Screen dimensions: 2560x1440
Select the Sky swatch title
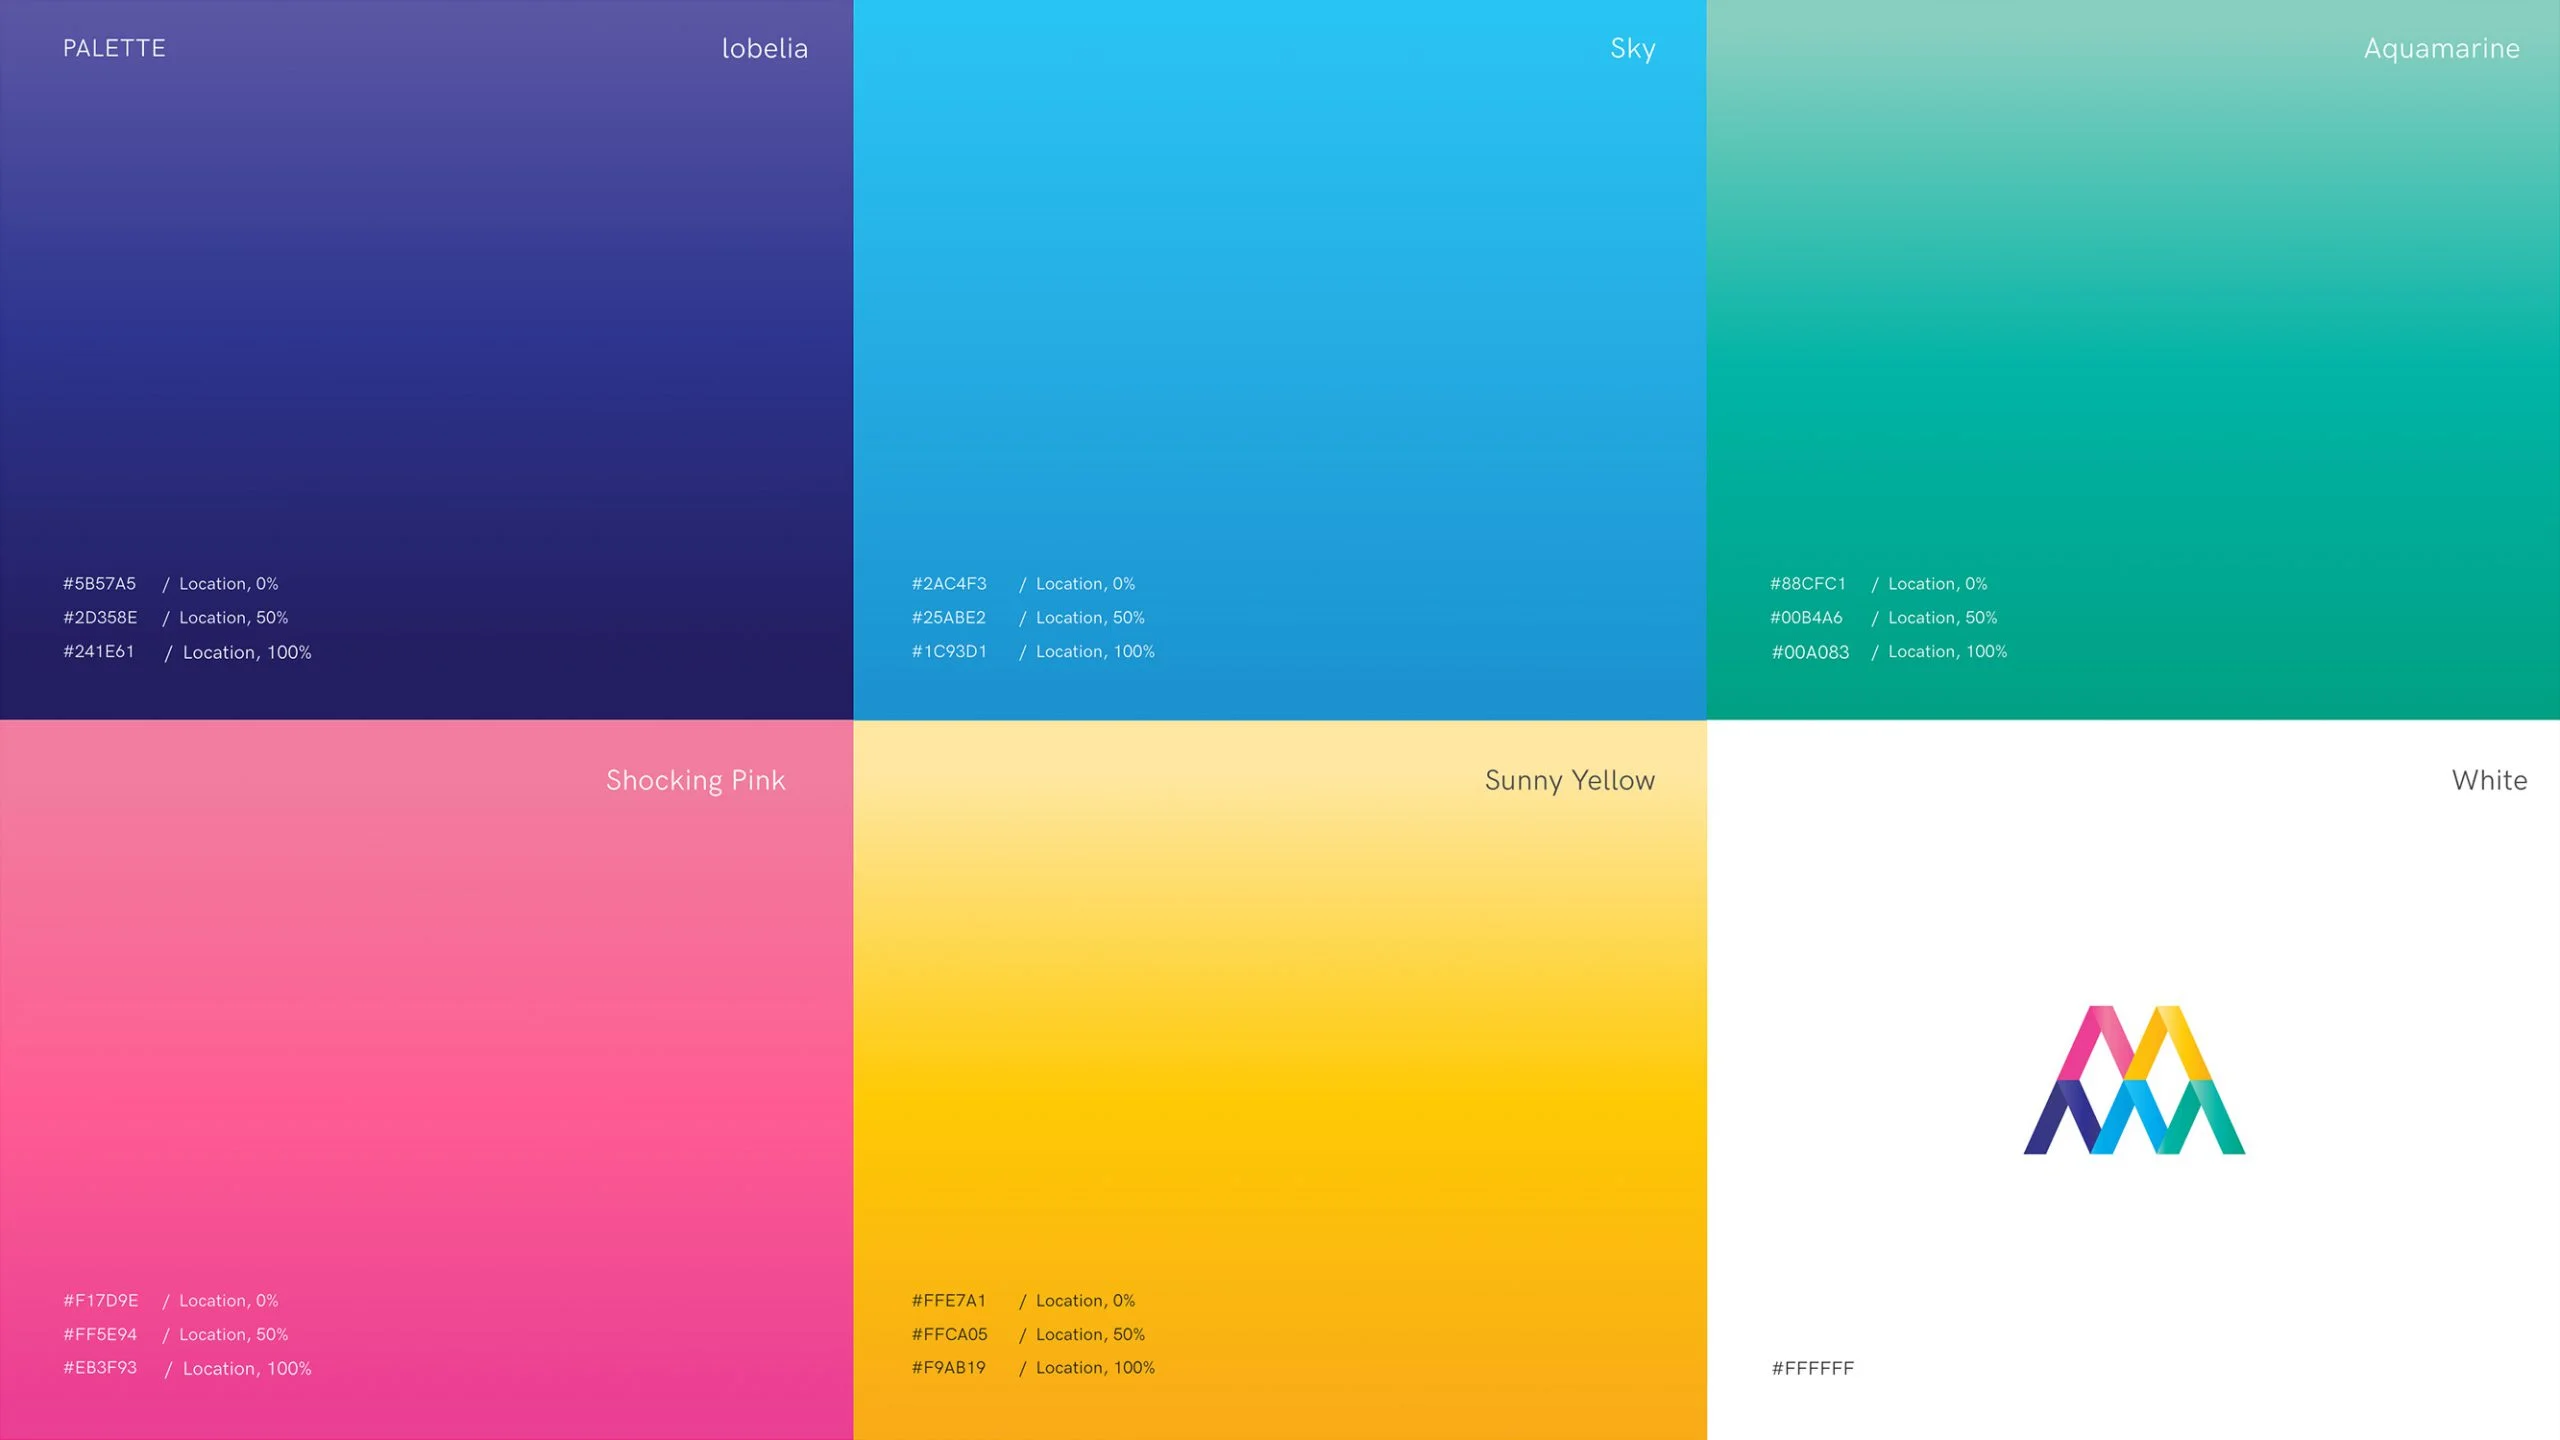point(1632,48)
